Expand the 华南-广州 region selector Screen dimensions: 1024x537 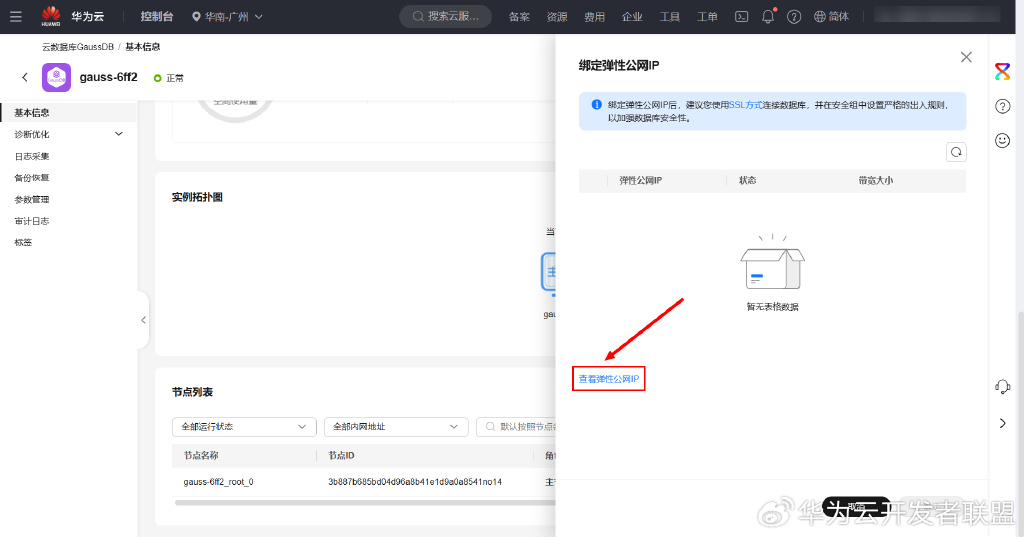[227, 16]
